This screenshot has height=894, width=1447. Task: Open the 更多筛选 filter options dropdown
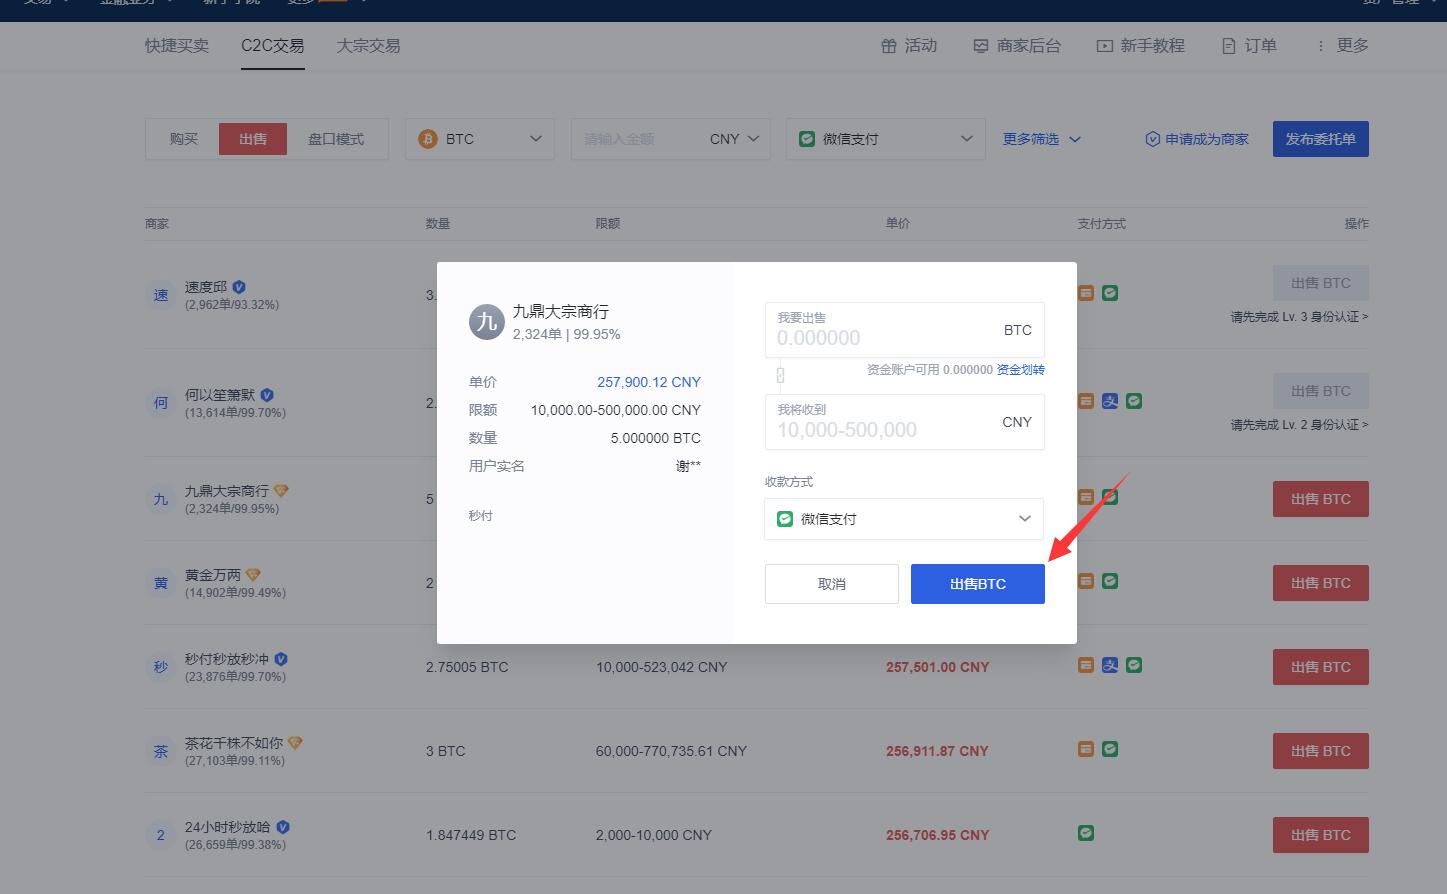(1041, 139)
